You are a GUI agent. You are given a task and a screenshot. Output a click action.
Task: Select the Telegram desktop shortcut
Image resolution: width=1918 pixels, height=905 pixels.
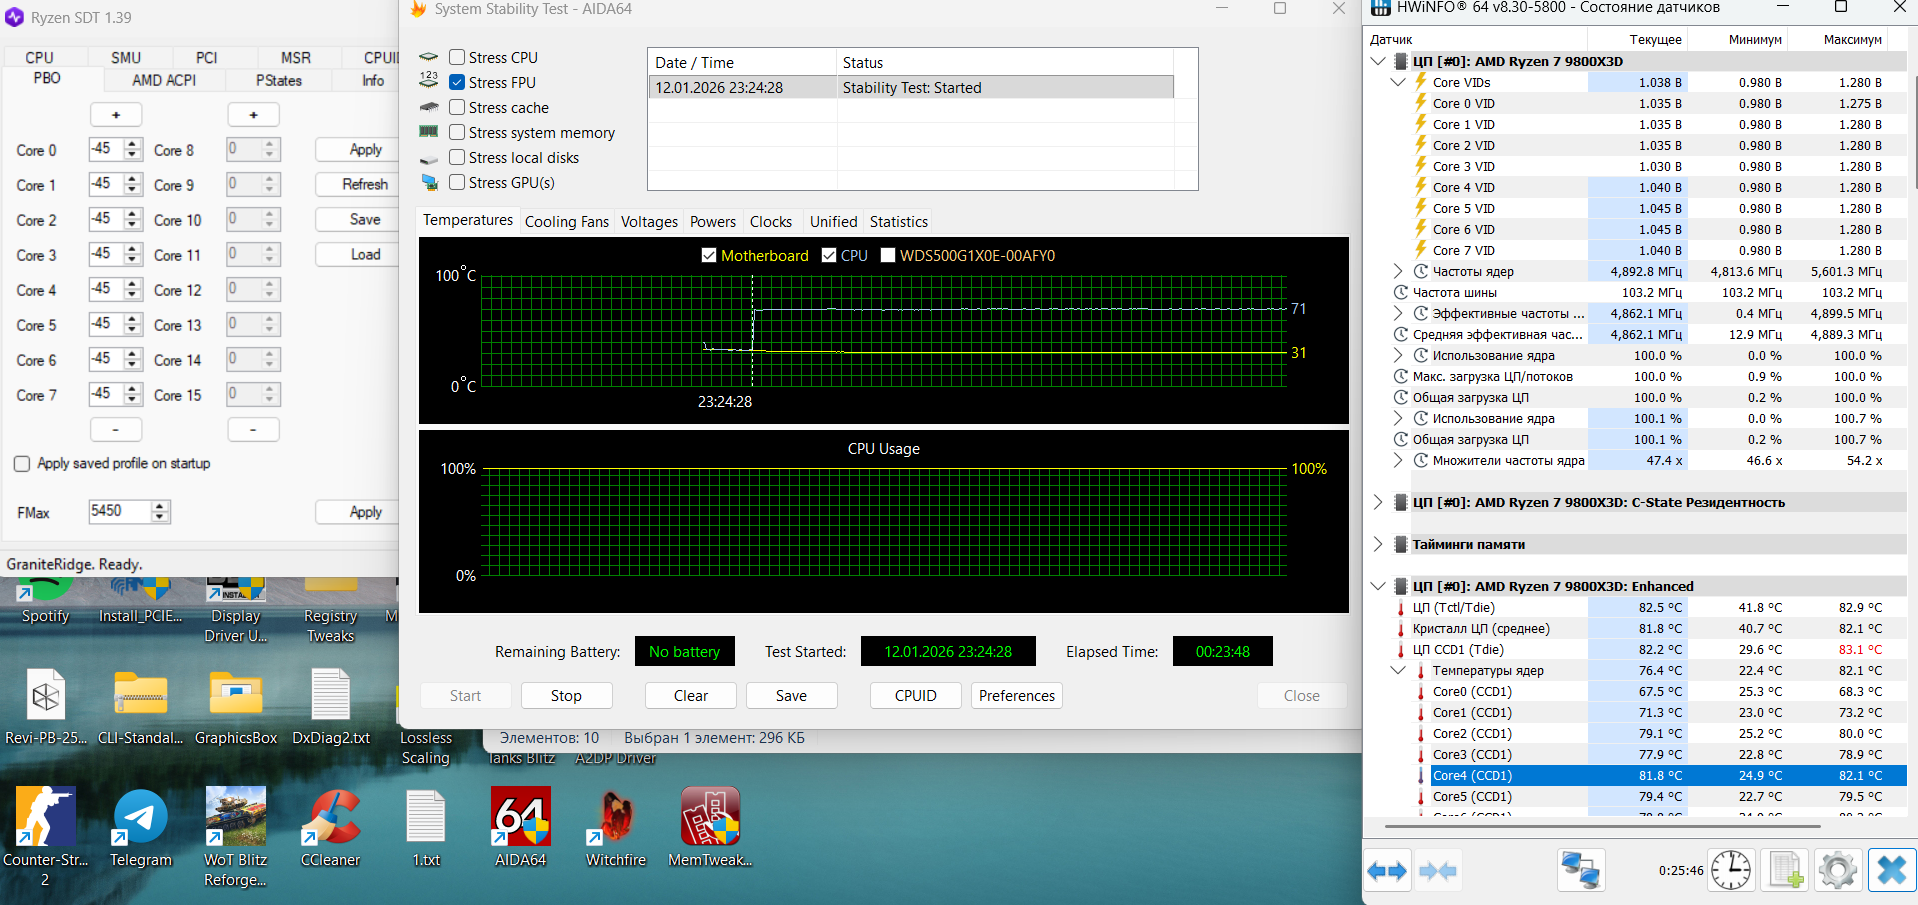(141, 827)
